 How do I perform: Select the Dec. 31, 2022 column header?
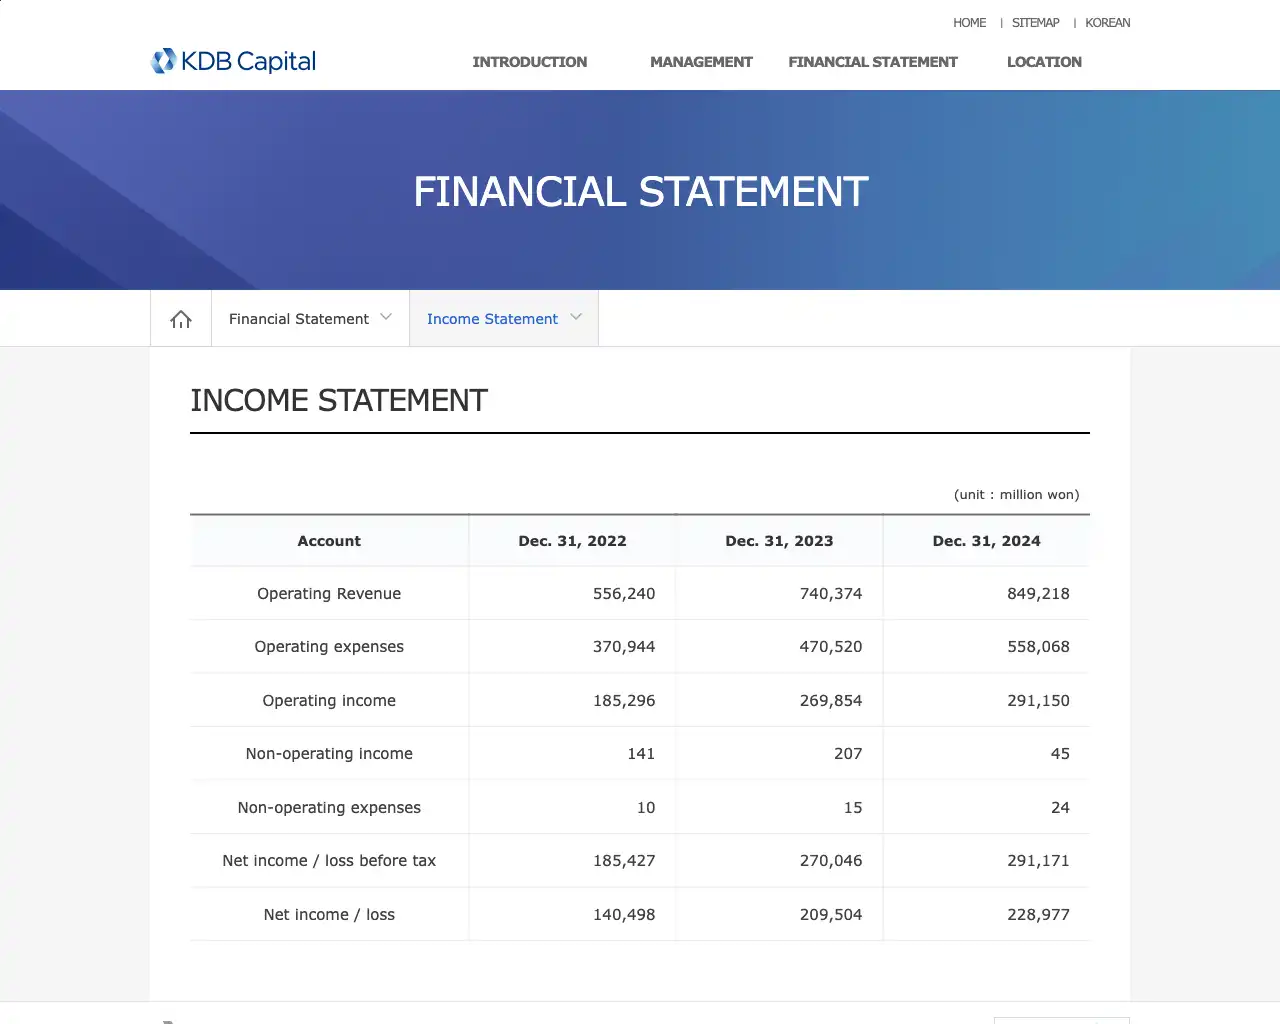[x=572, y=540]
